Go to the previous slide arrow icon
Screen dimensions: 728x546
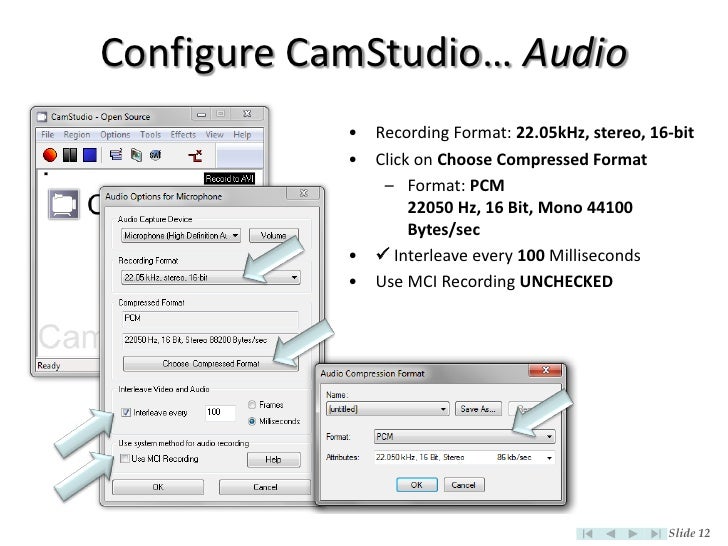[611, 533]
